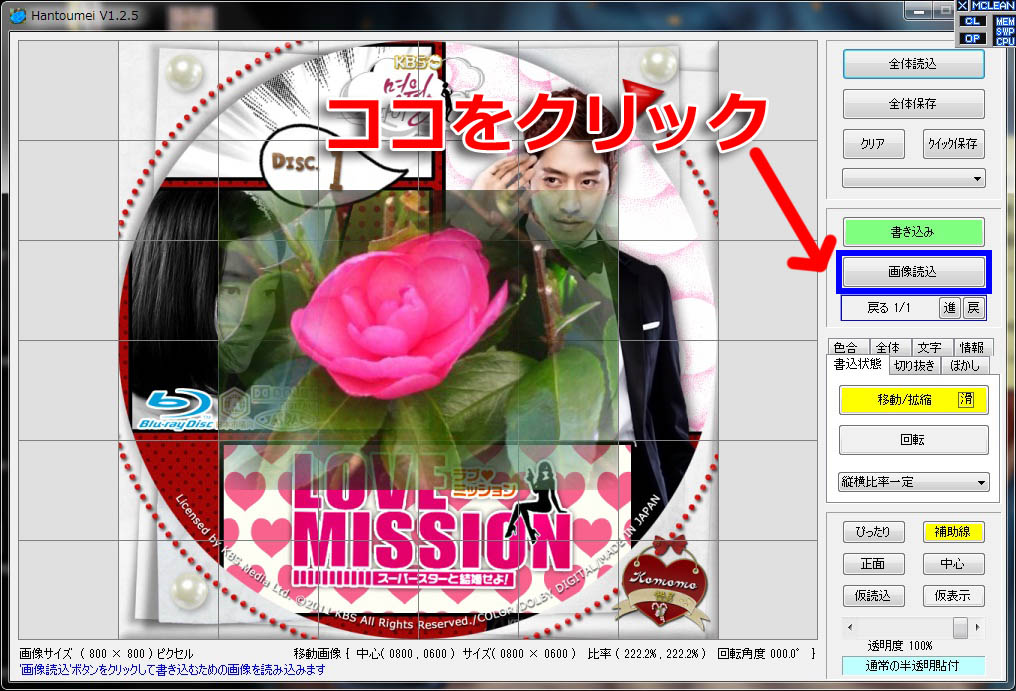Click the small 戻 undo button
Viewport: 1016px width, 691px height.
pyautogui.click(x=973, y=308)
